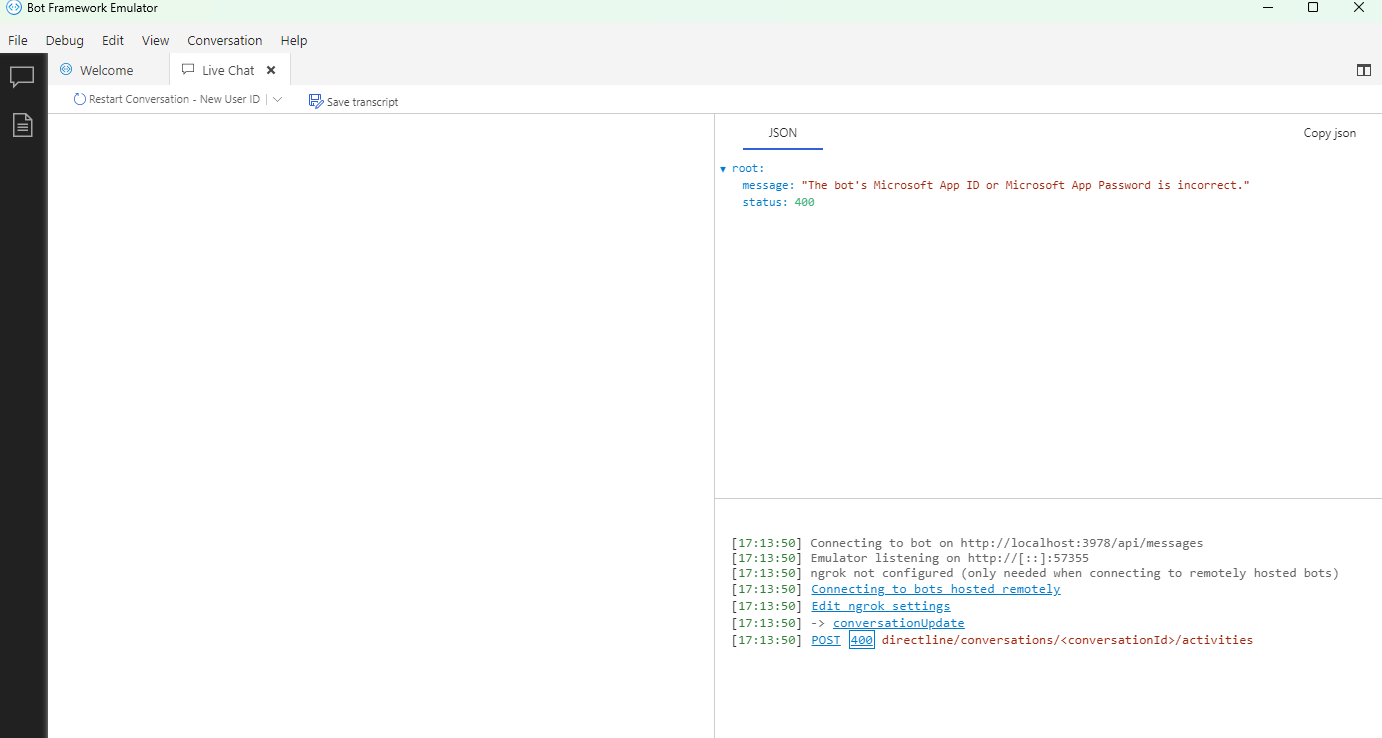This screenshot has height=738, width=1382.
Task: Click the Save transcript disk icon
Action: point(316,101)
